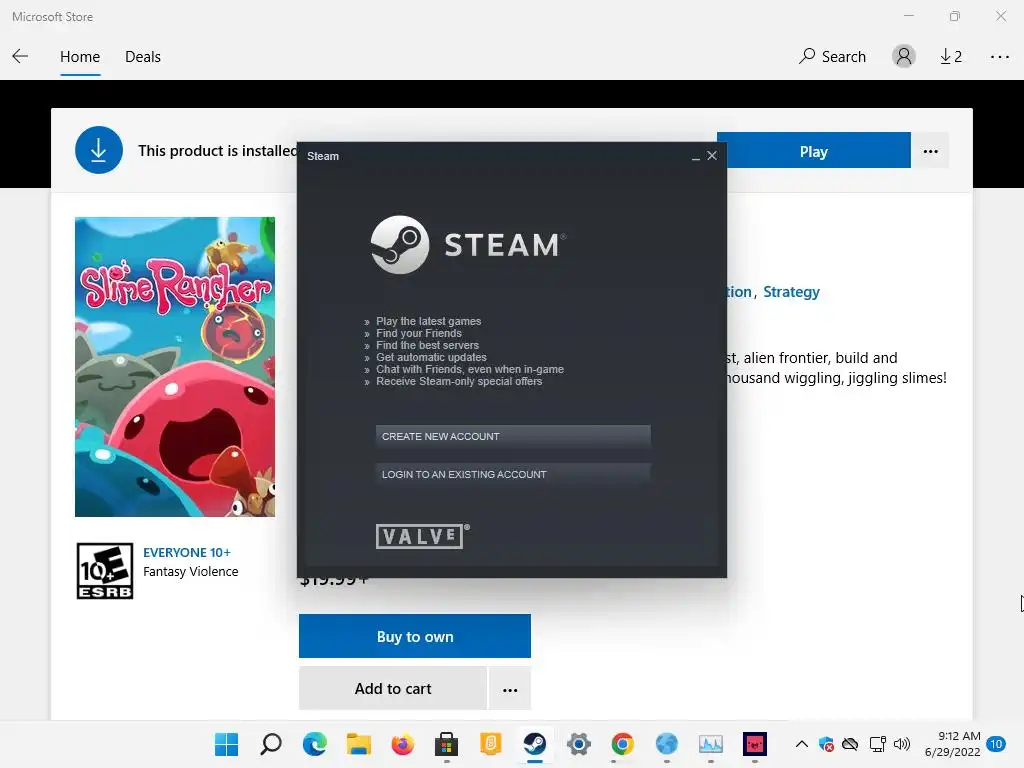Click 'Fantasy Violence' text

[x=191, y=571]
